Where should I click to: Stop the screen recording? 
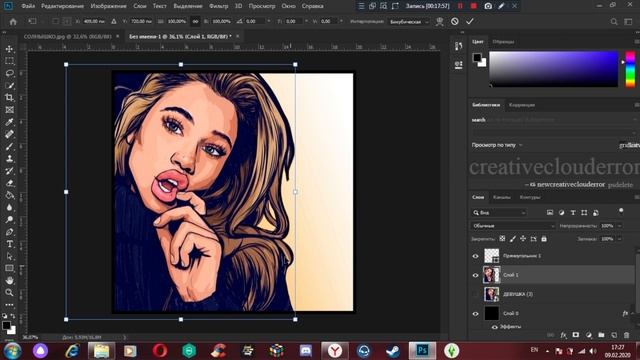473,6
